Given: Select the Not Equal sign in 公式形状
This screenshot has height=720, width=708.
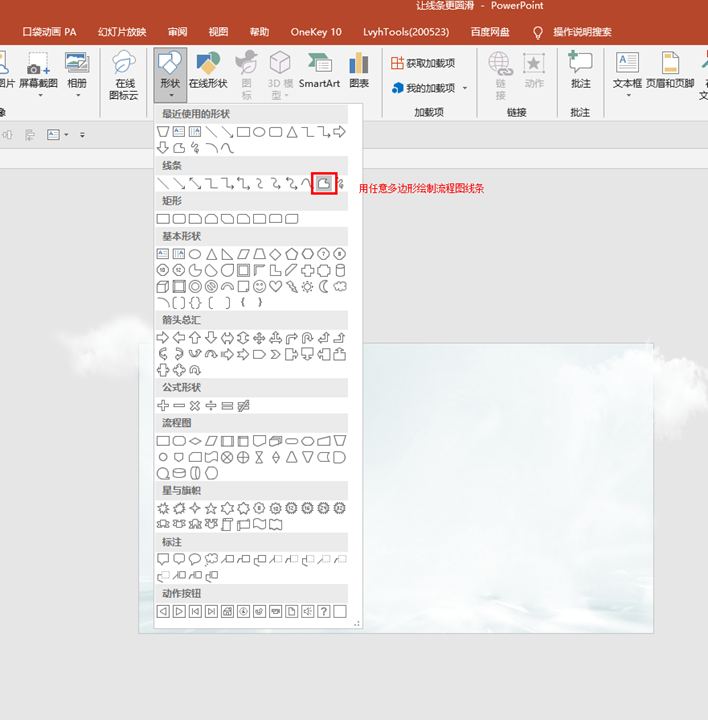Looking at the screenshot, I should tap(243, 405).
